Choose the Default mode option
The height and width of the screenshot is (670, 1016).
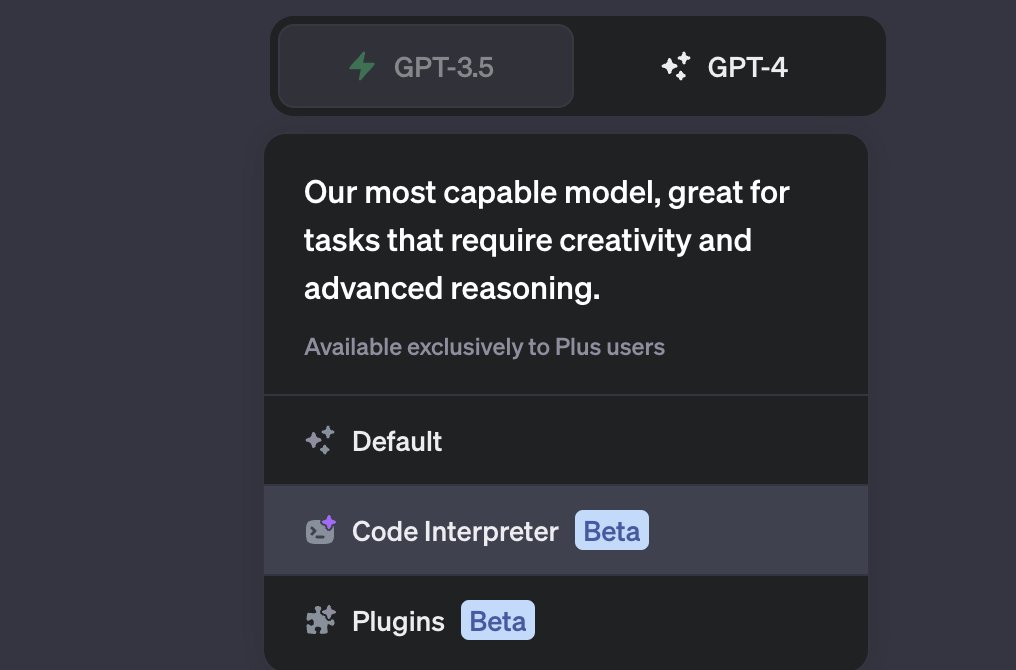coord(566,441)
